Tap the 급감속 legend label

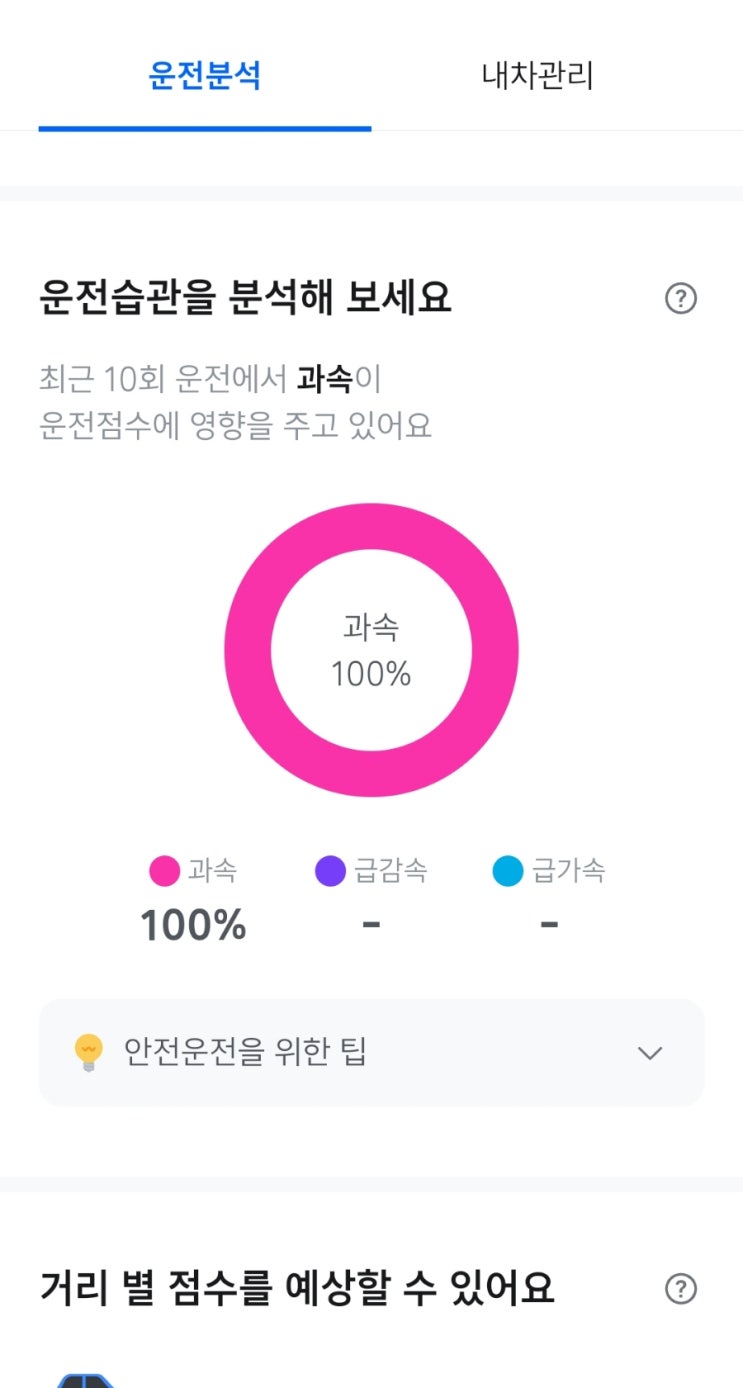coord(391,871)
